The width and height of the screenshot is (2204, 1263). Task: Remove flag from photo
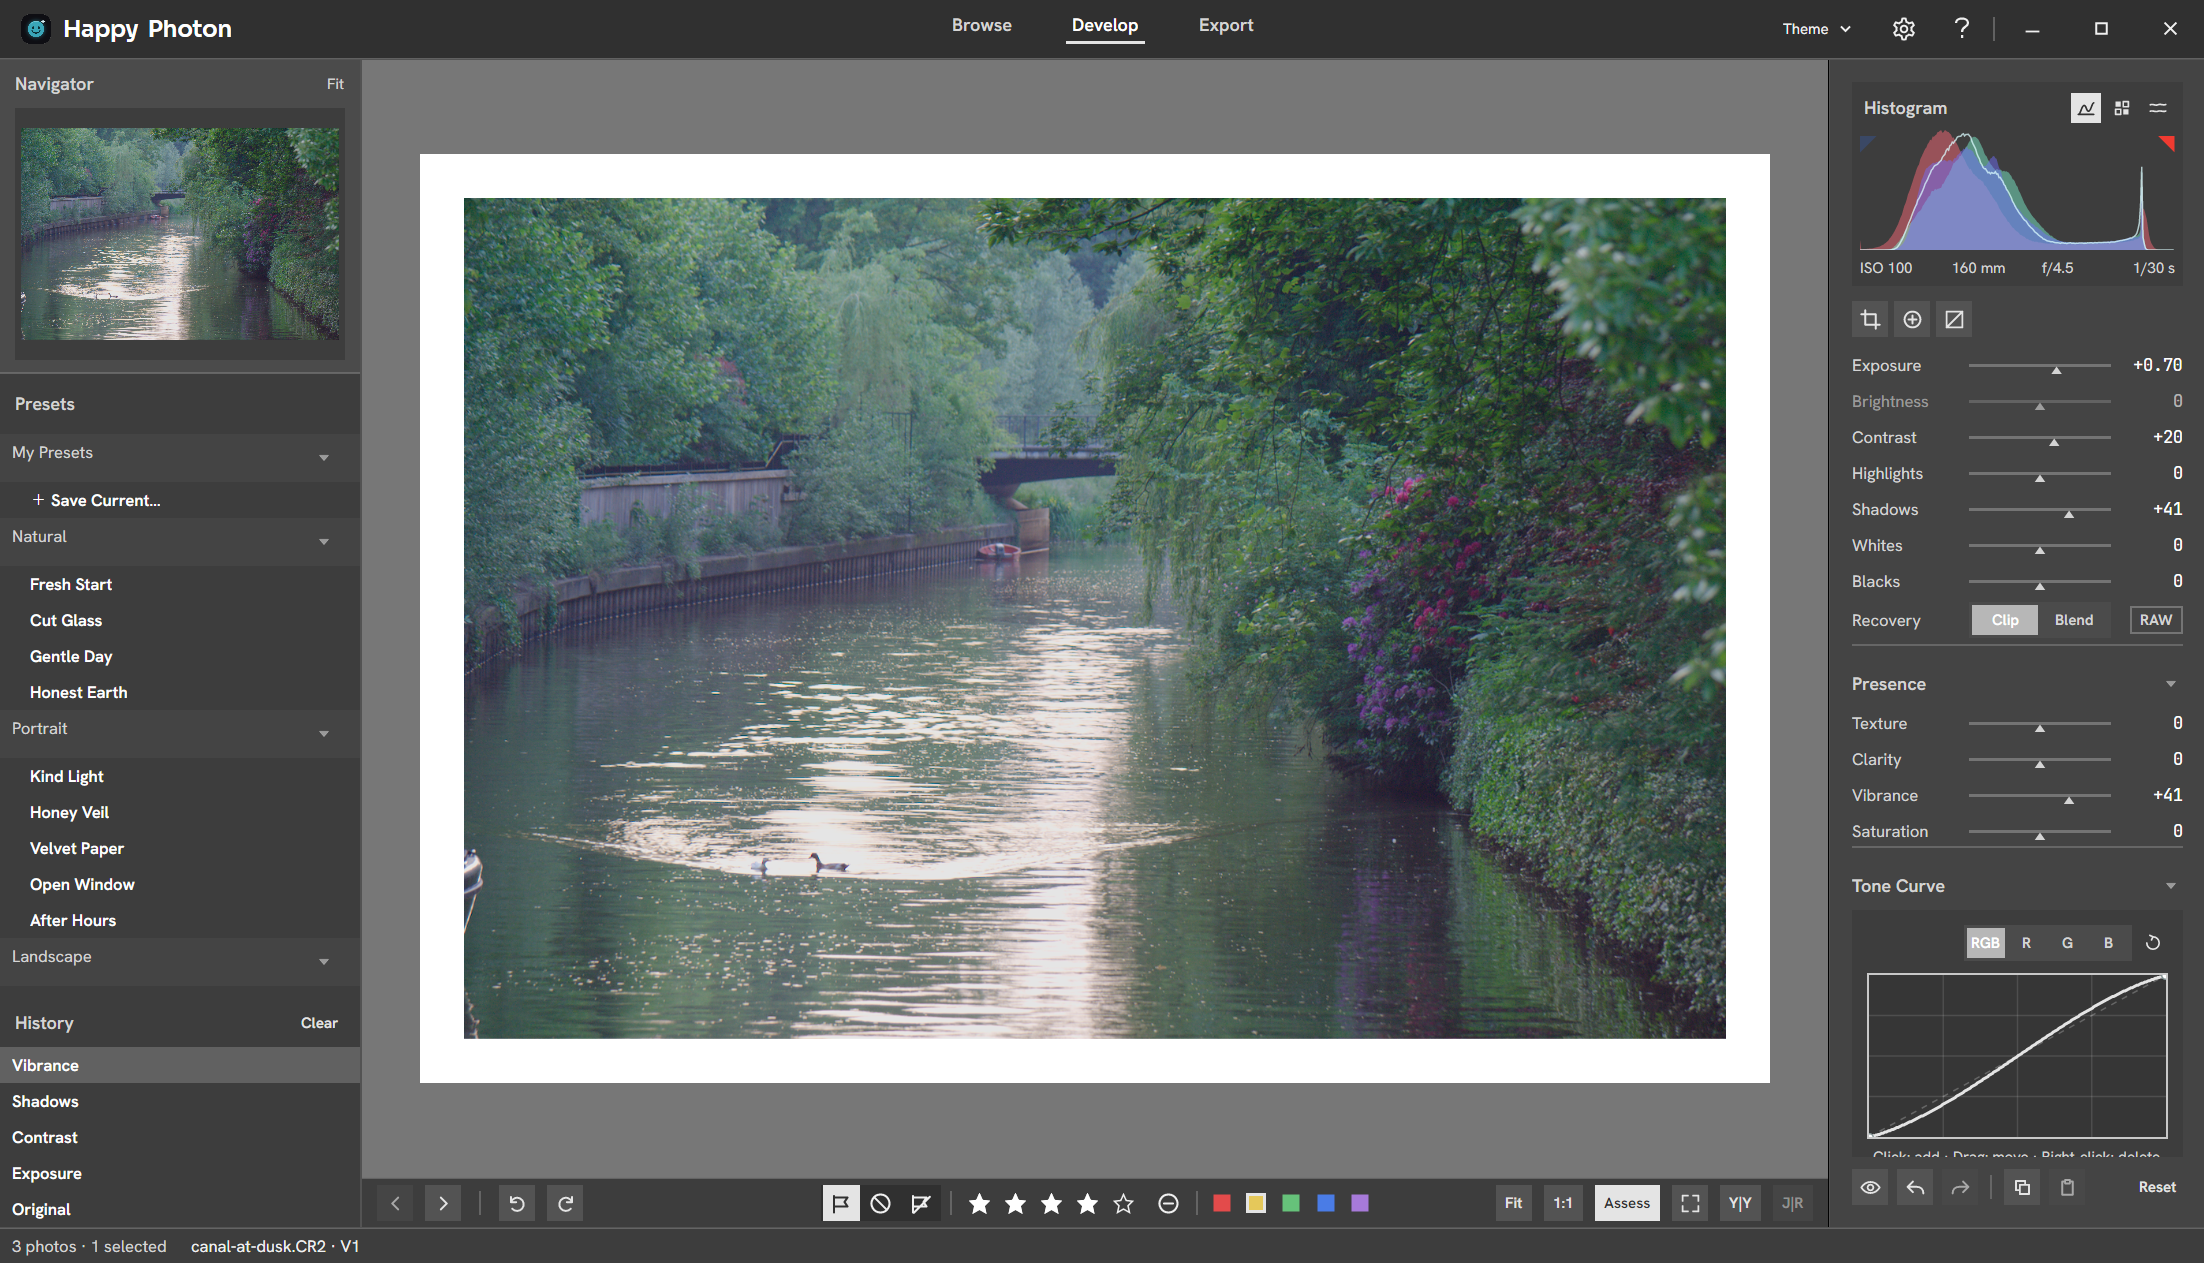[x=921, y=1203]
